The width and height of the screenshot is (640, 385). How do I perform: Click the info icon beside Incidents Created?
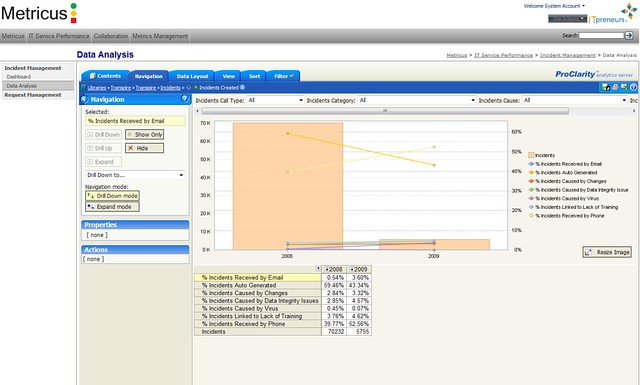pyautogui.click(x=242, y=87)
